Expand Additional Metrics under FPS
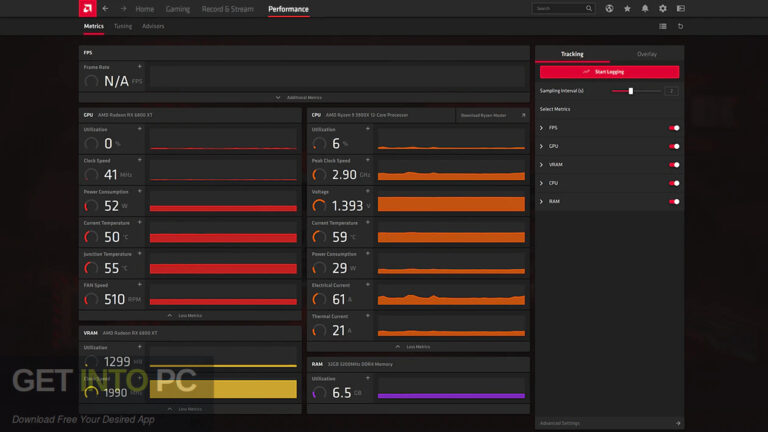 point(299,97)
